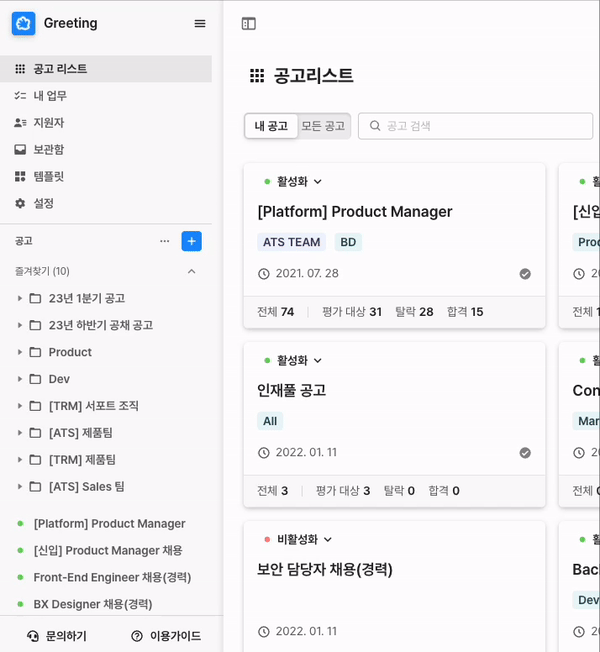Image resolution: width=600 pixels, height=652 pixels.
Task: Click the clock icon beside 2022. 01. 11 on 인재풀 공고
Action: point(264,453)
